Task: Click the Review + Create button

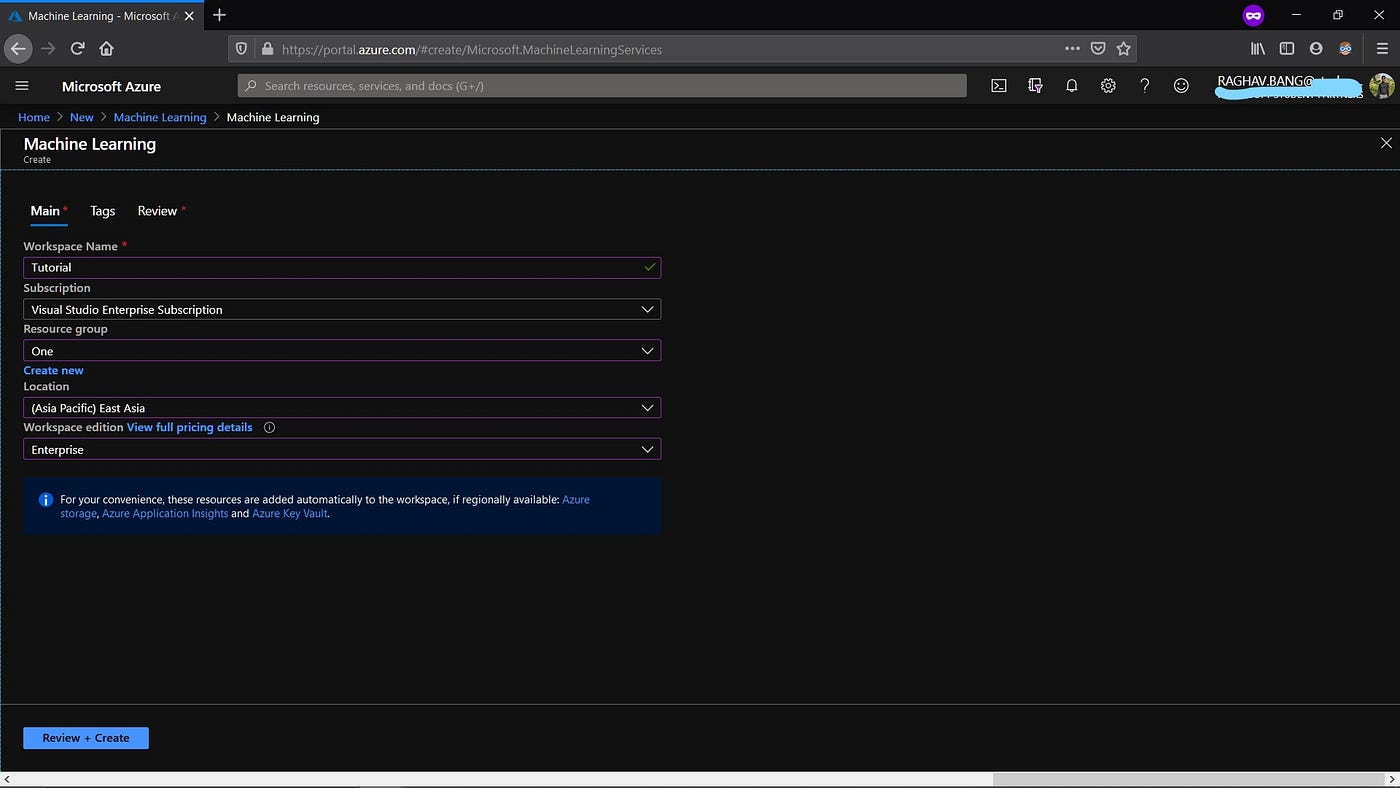Action: [86, 738]
